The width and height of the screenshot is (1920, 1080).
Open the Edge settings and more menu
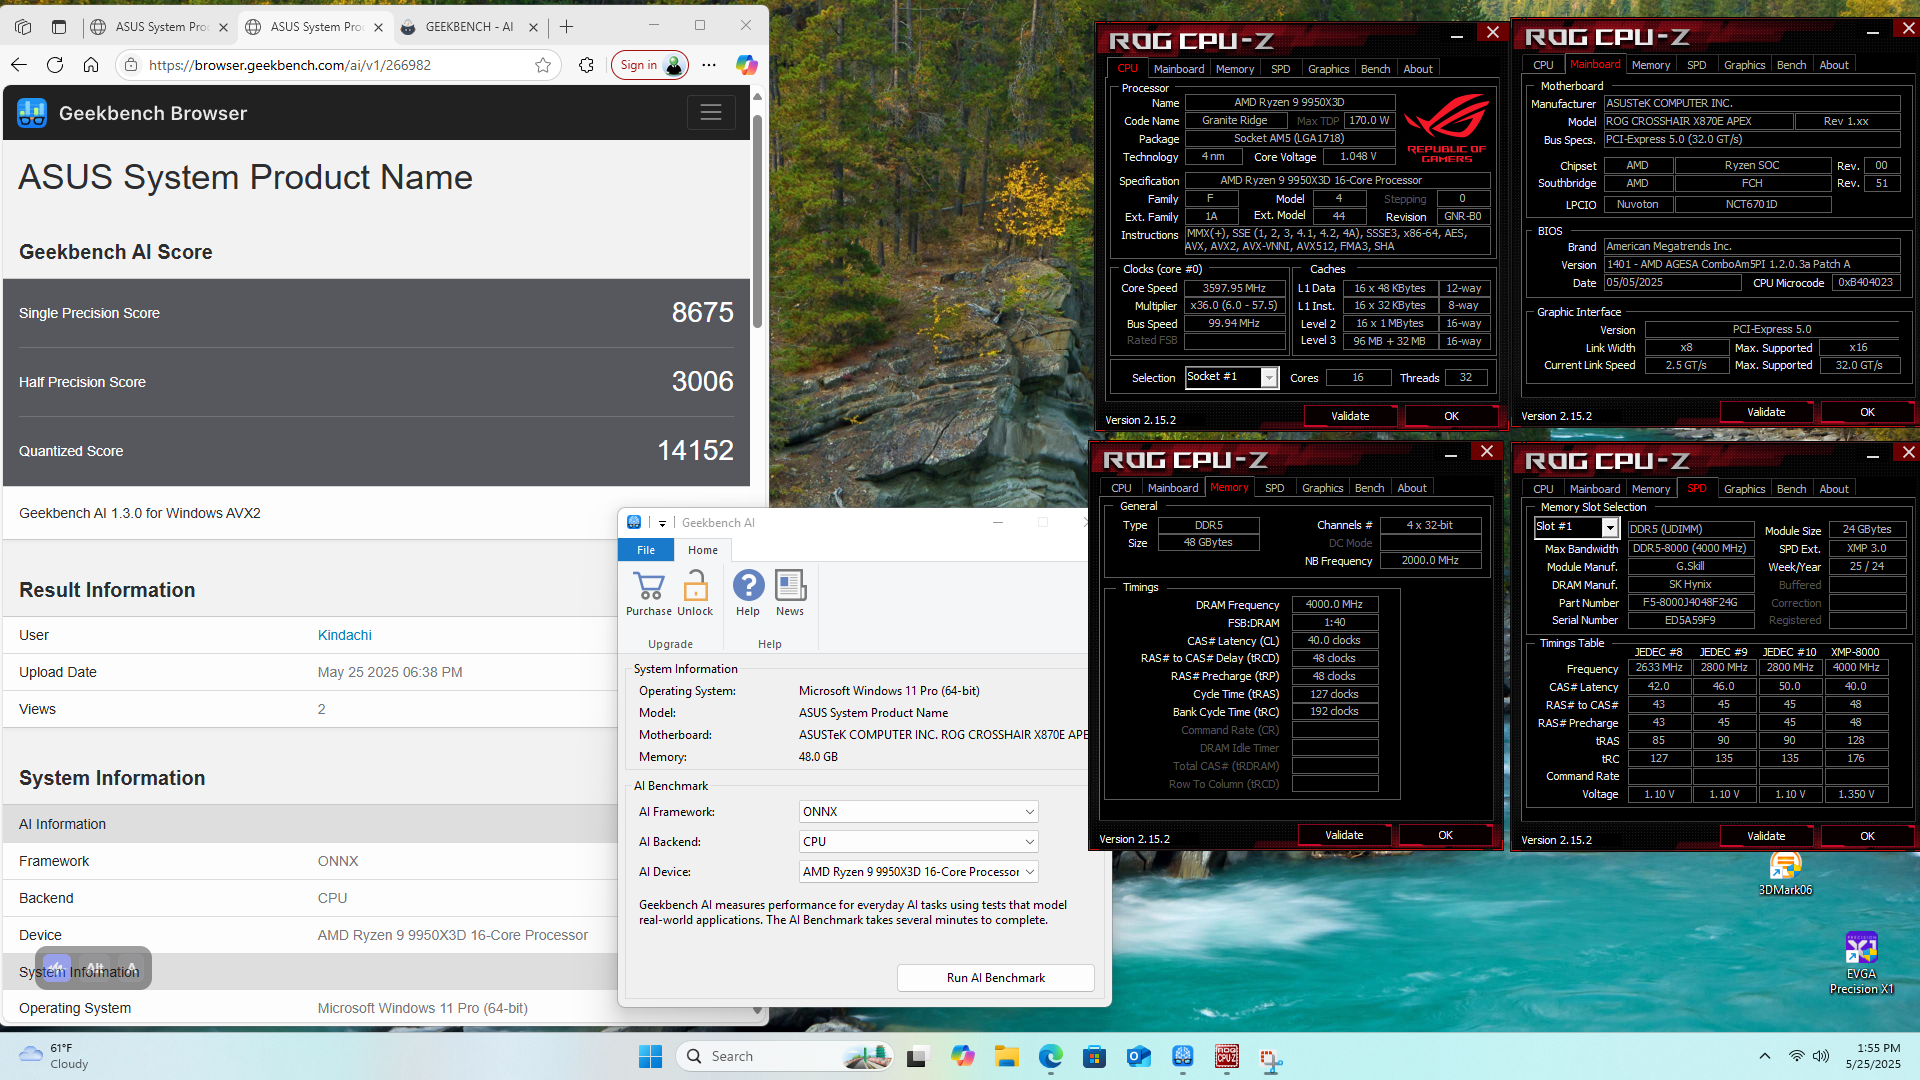[709, 65]
